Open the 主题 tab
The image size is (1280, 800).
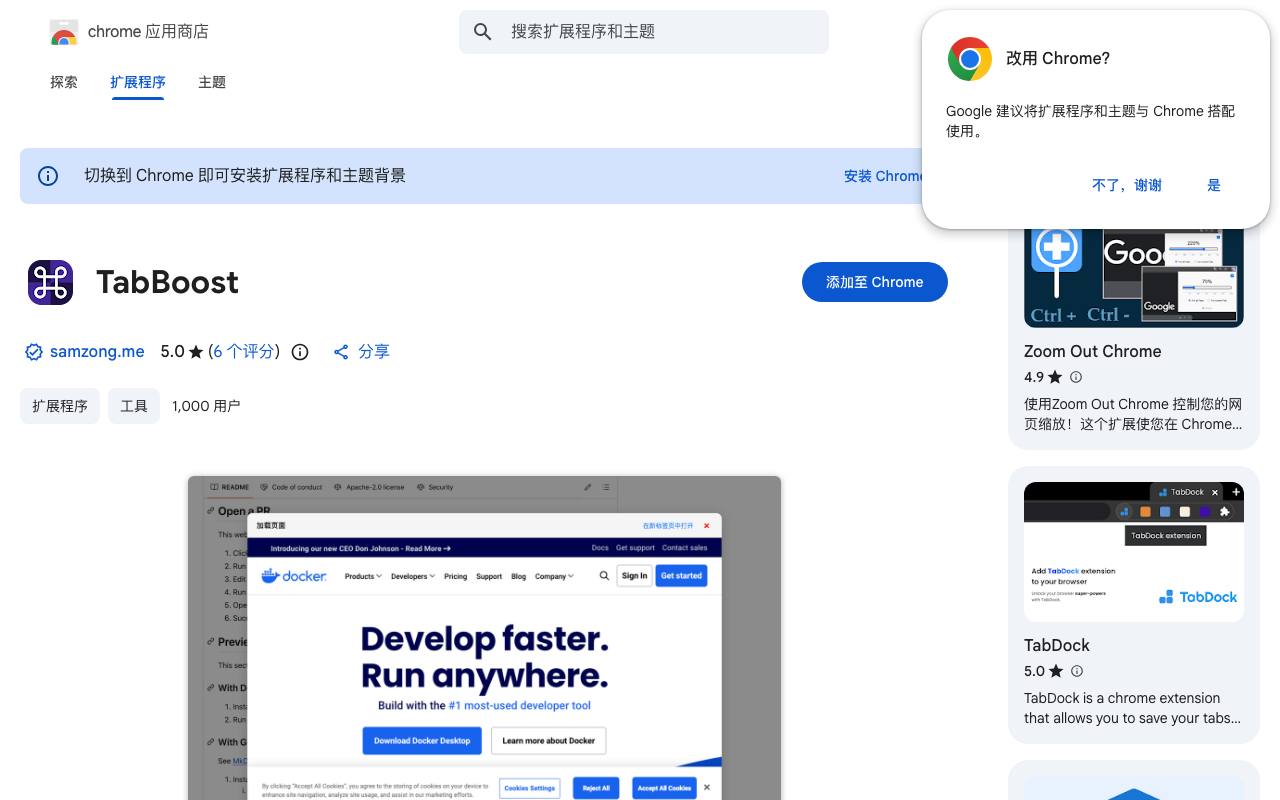tap(212, 82)
